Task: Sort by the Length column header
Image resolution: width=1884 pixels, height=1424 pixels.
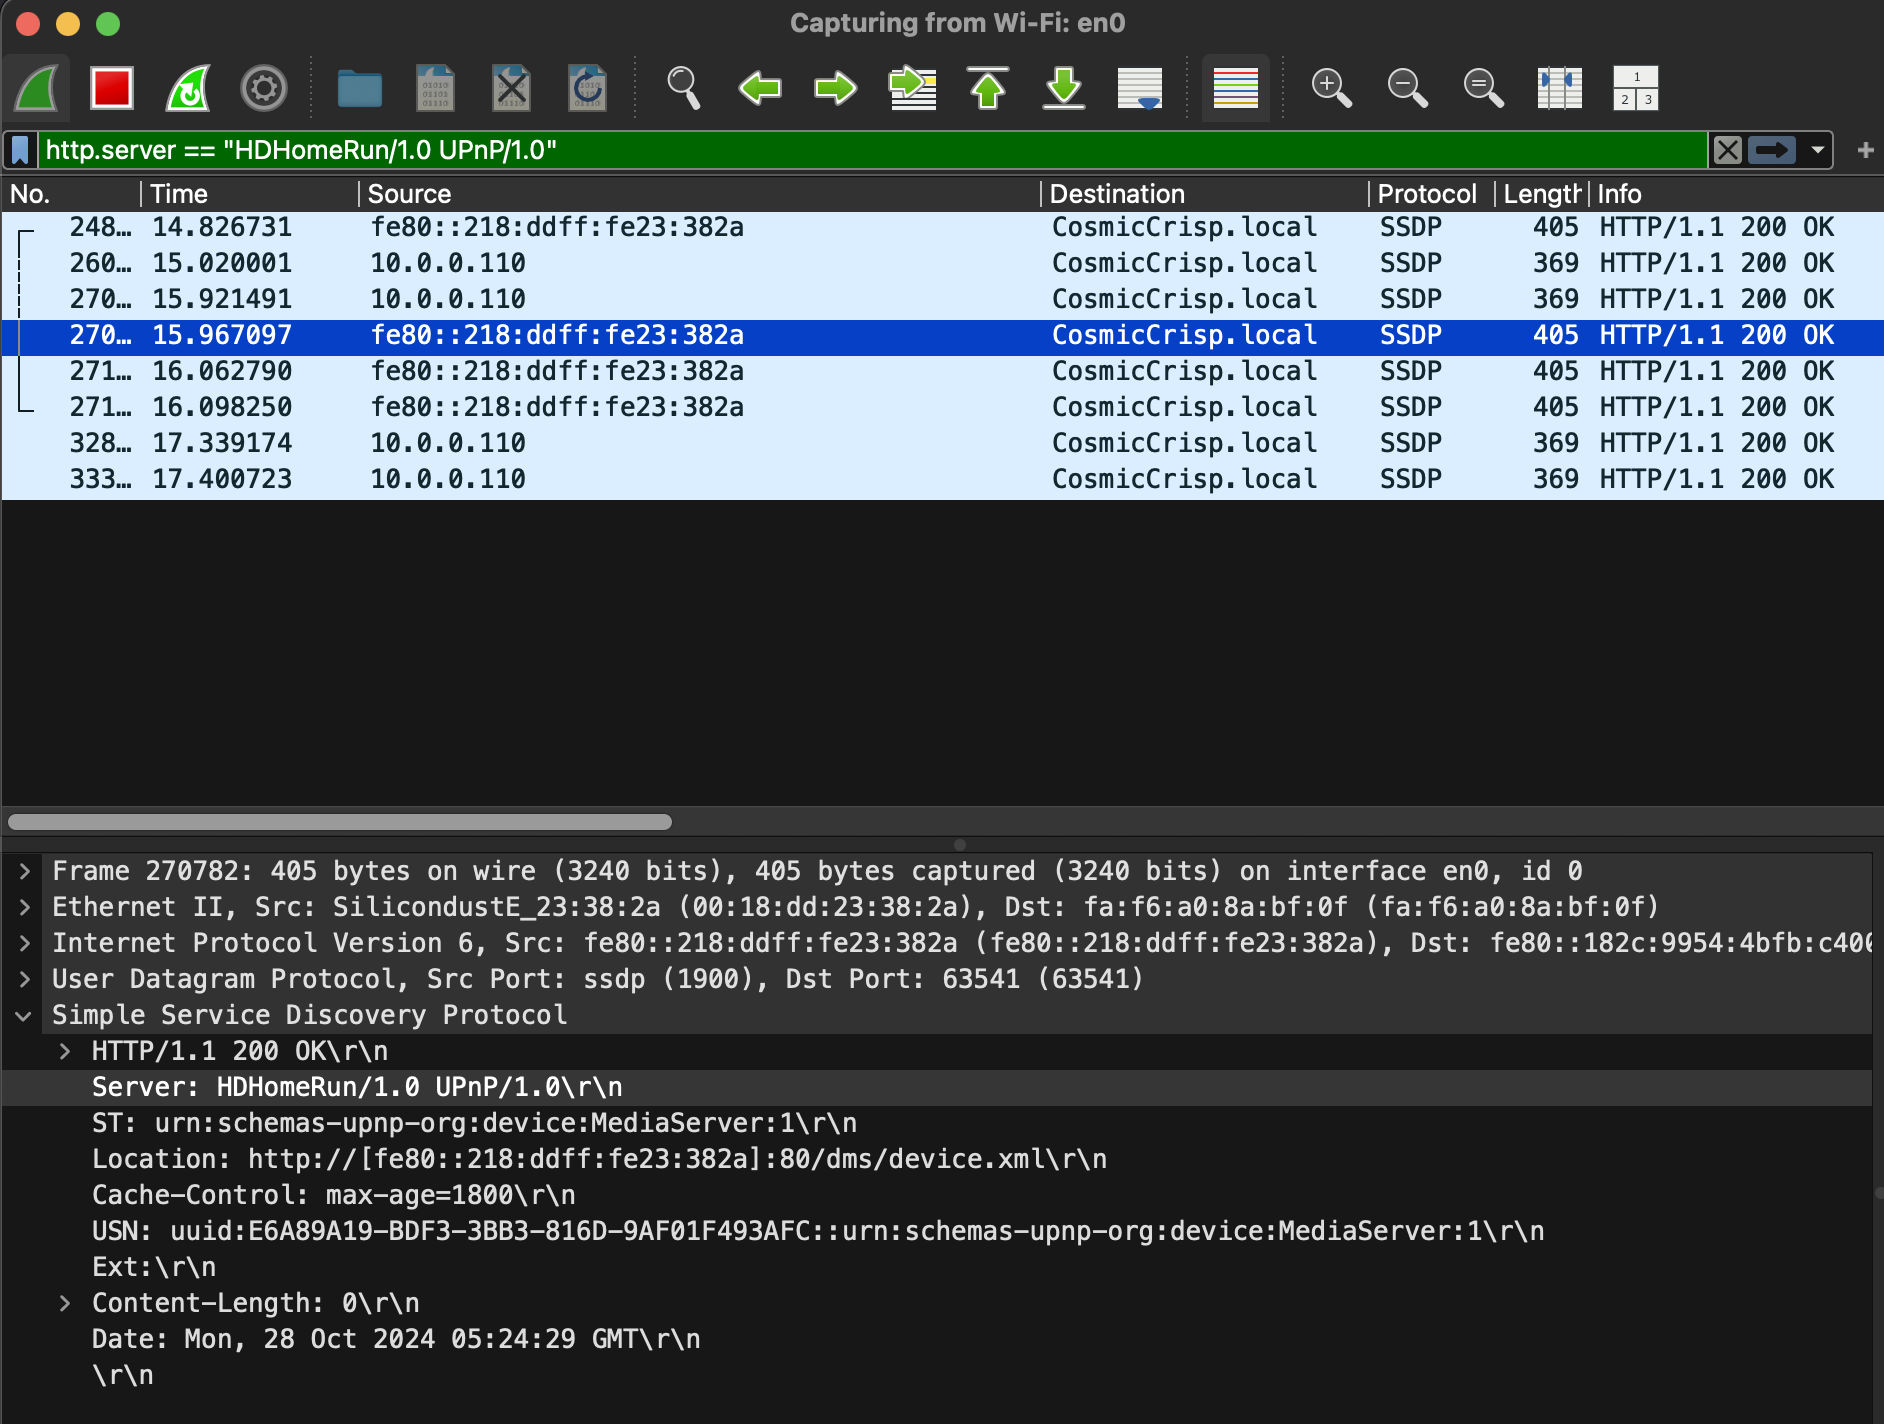Action: [1542, 194]
